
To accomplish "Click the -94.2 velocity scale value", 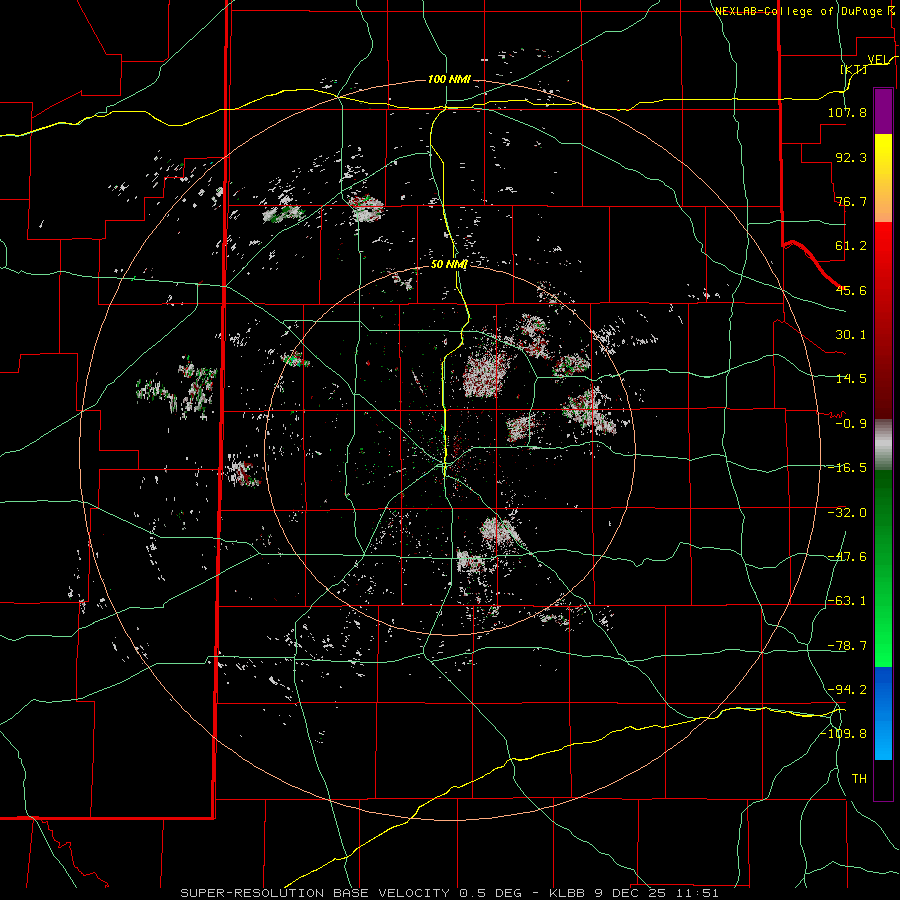I will (847, 689).
